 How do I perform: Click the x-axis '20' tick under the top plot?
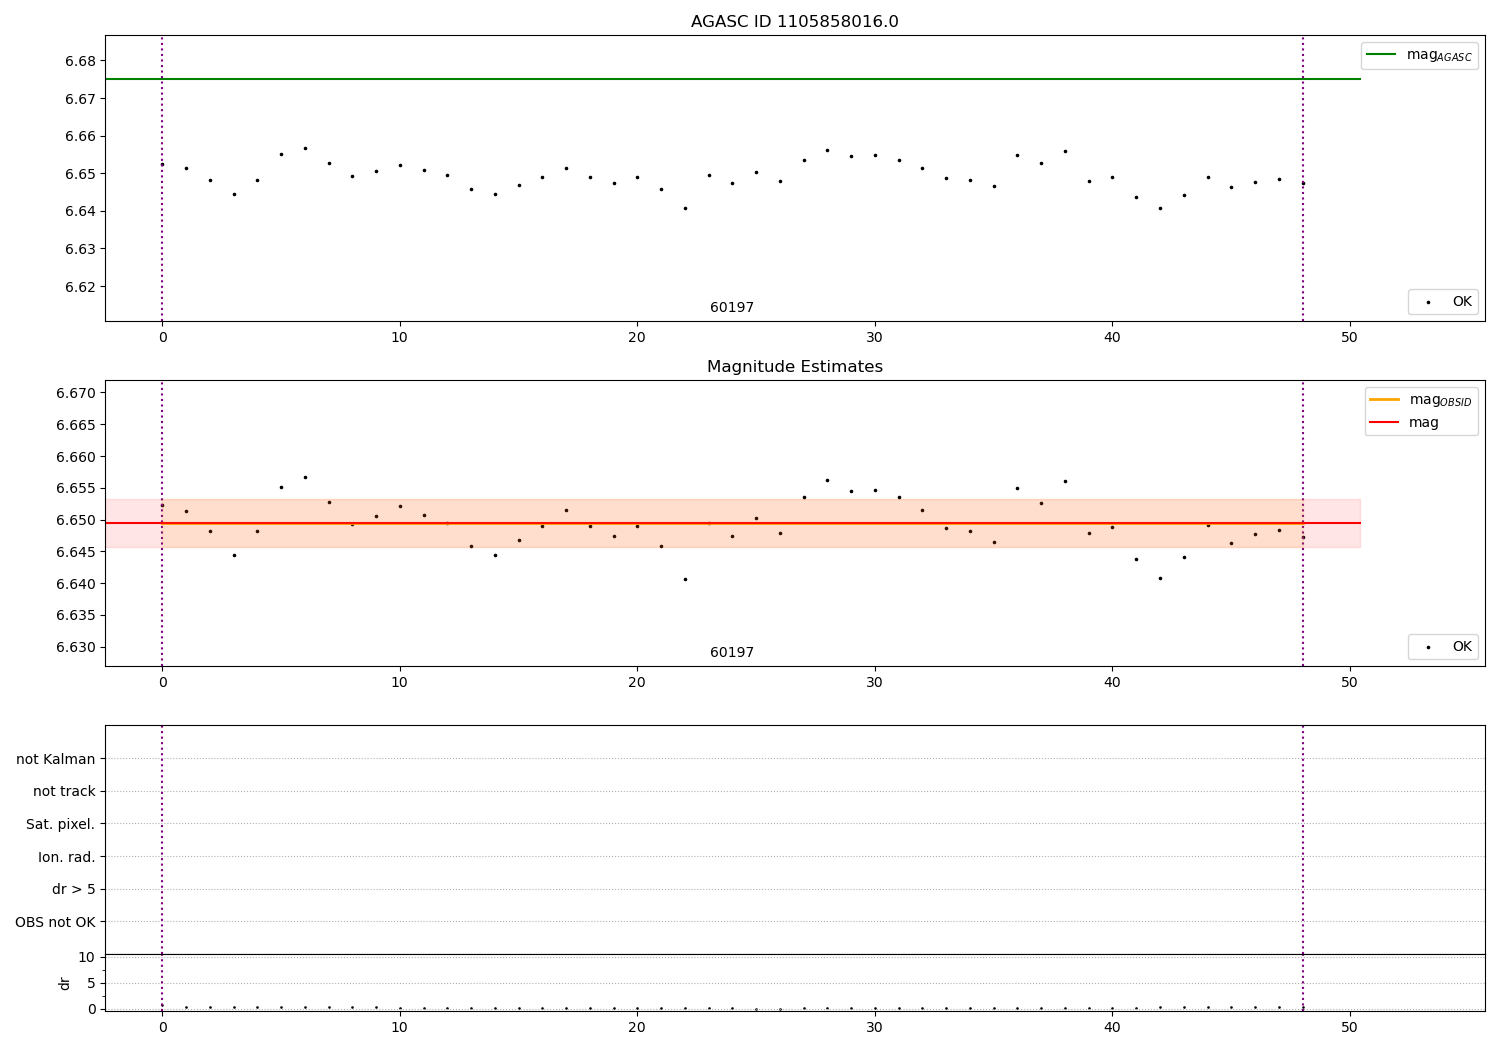pyautogui.click(x=637, y=338)
